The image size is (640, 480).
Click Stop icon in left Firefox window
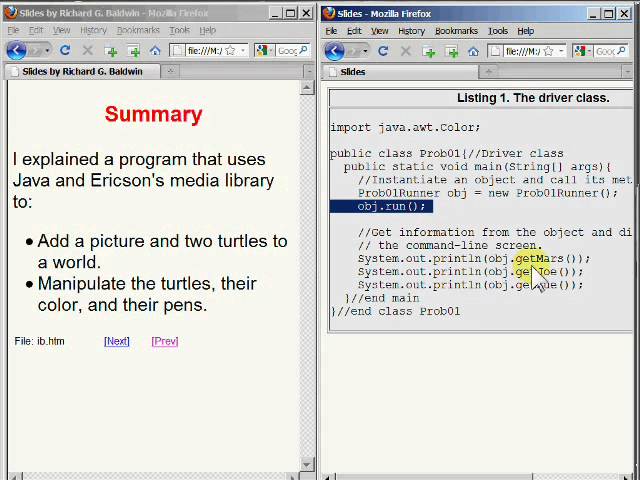point(87,51)
